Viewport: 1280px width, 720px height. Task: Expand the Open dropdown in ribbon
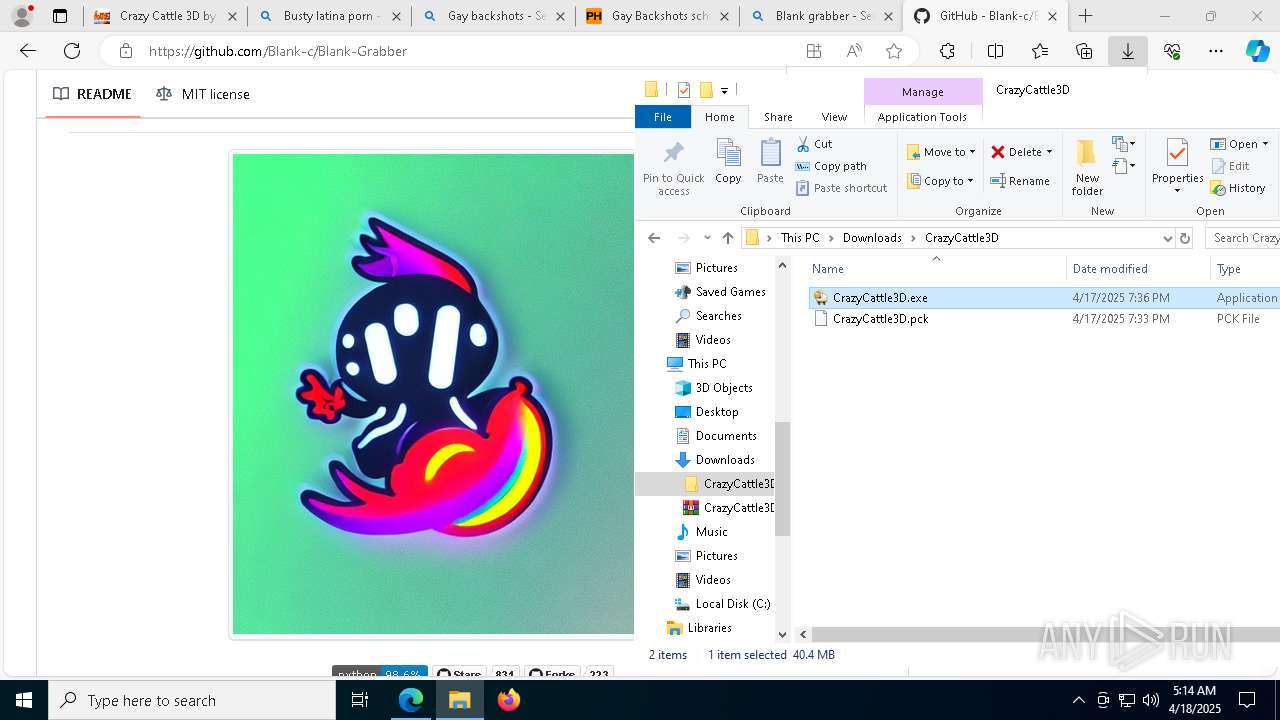tap(1265, 144)
